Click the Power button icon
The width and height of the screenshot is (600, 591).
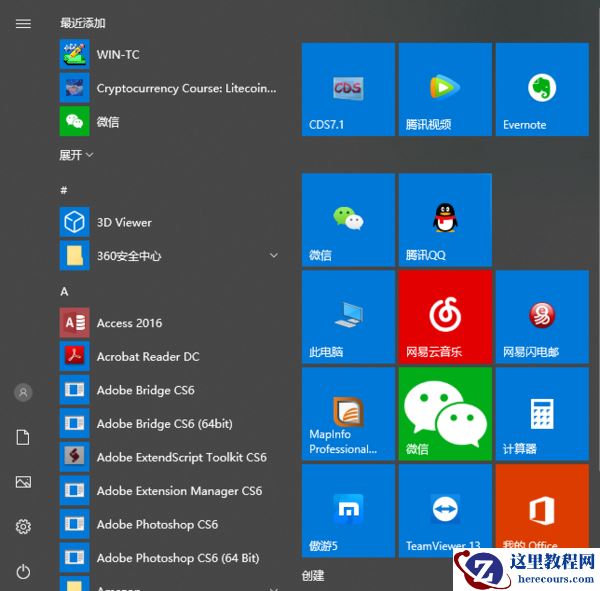tap(23, 571)
